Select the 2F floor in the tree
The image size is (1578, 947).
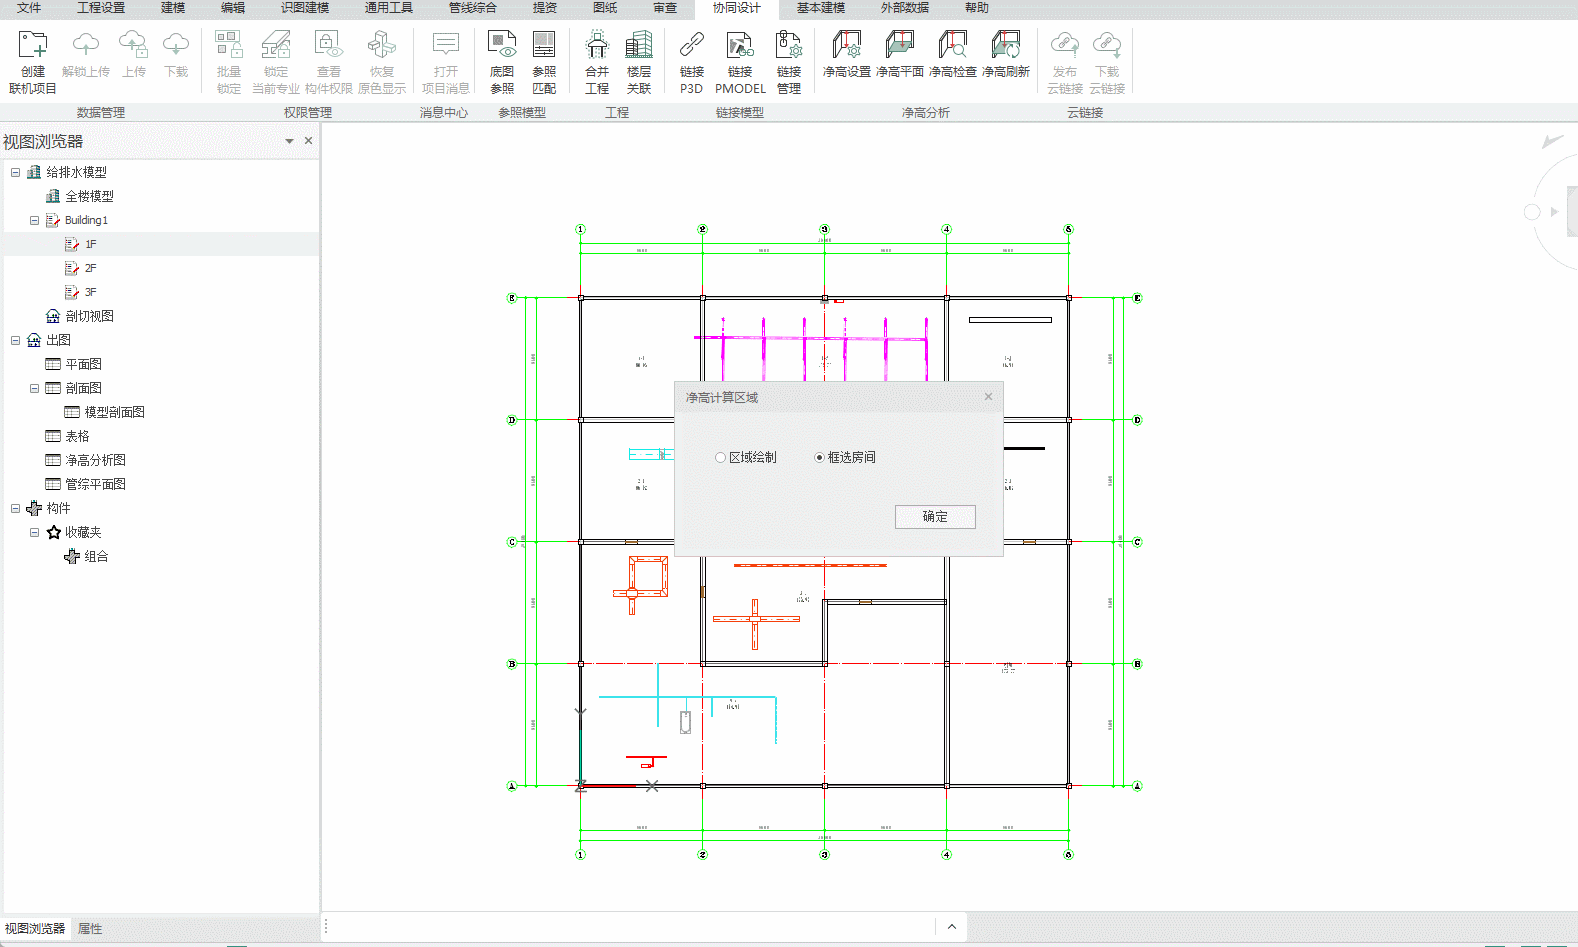tap(91, 268)
